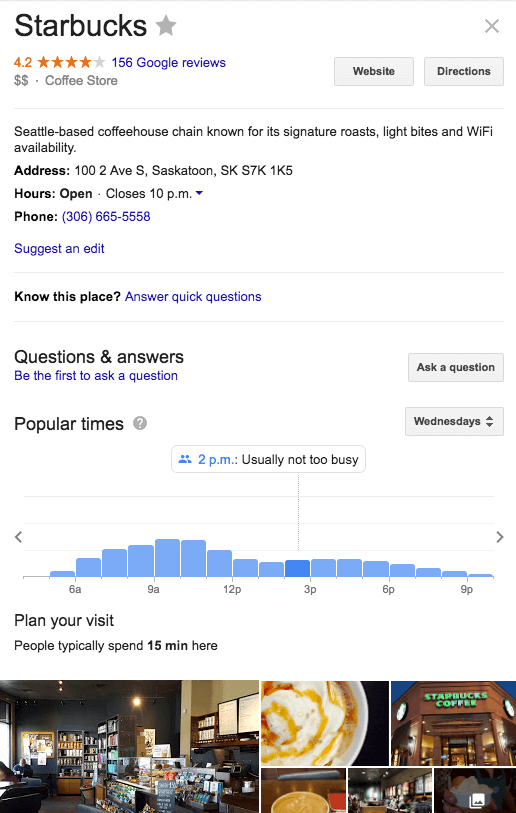Close the Starbucks info panel
This screenshot has width=516, height=813.
point(492,26)
